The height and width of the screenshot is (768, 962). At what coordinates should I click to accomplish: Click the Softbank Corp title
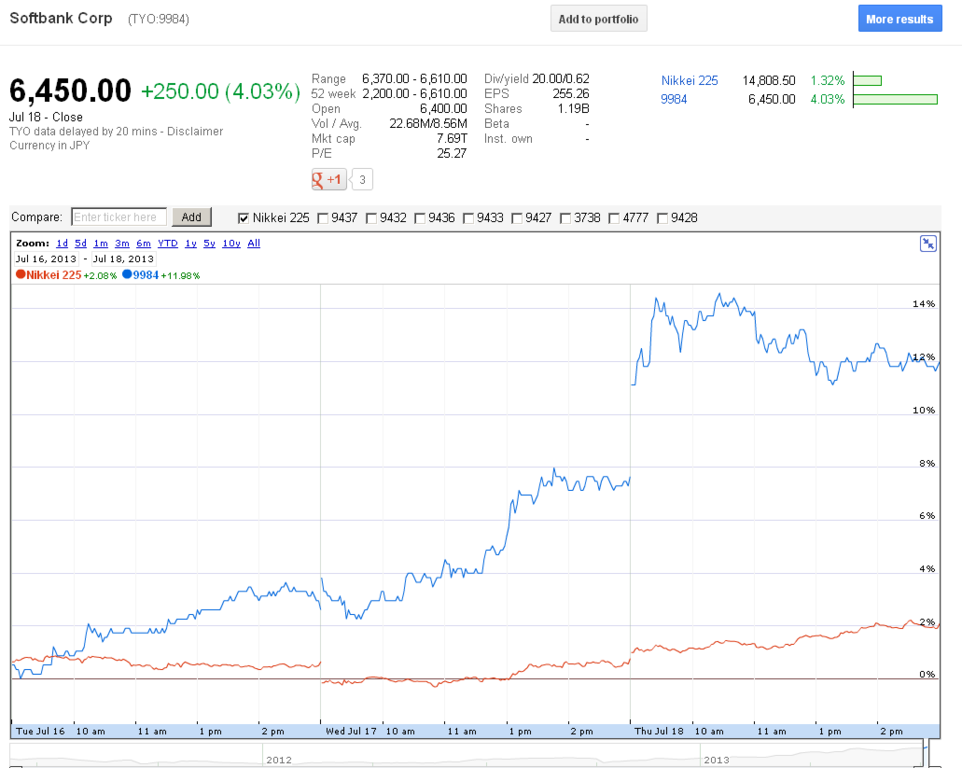click(61, 18)
